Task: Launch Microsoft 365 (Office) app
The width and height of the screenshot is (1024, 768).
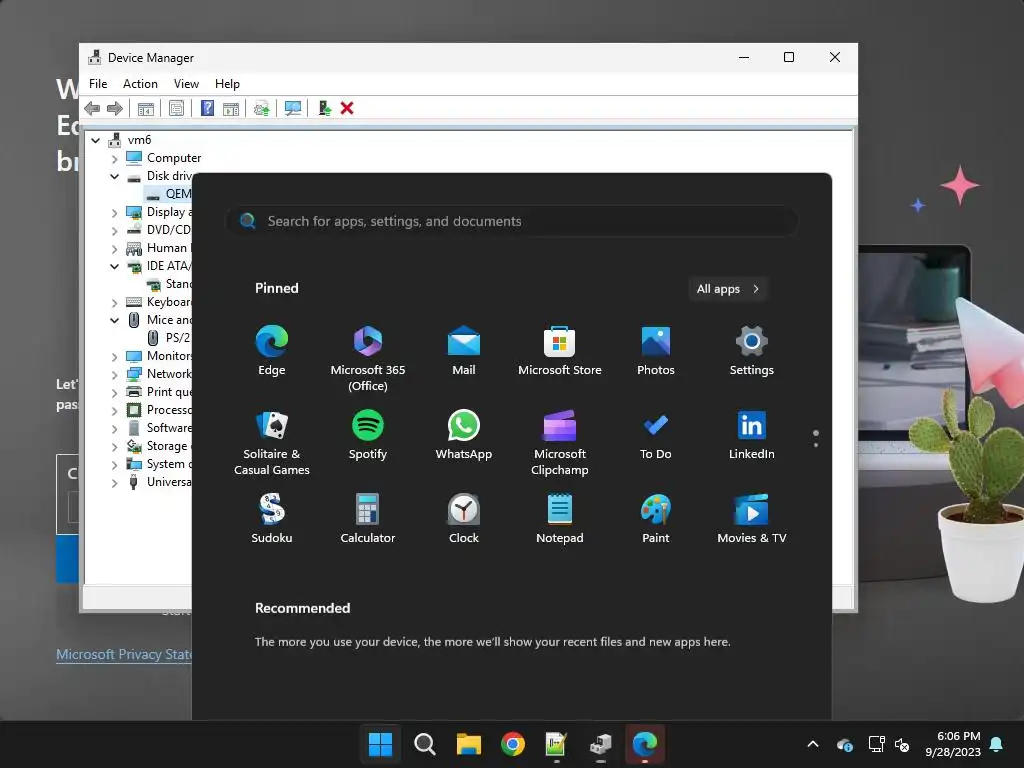Action: (368, 359)
